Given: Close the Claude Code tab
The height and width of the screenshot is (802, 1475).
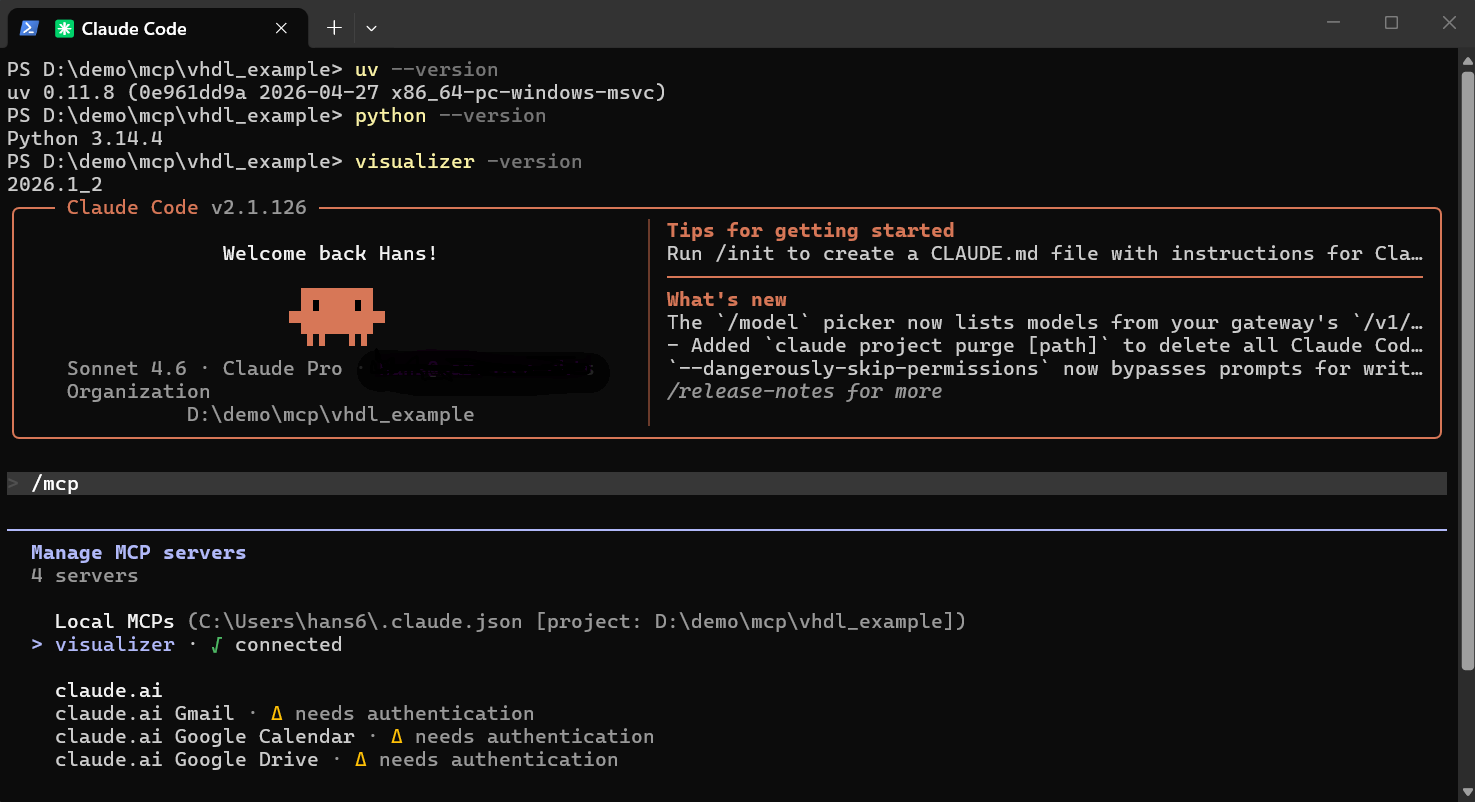Looking at the screenshot, I should coord(282,28).
